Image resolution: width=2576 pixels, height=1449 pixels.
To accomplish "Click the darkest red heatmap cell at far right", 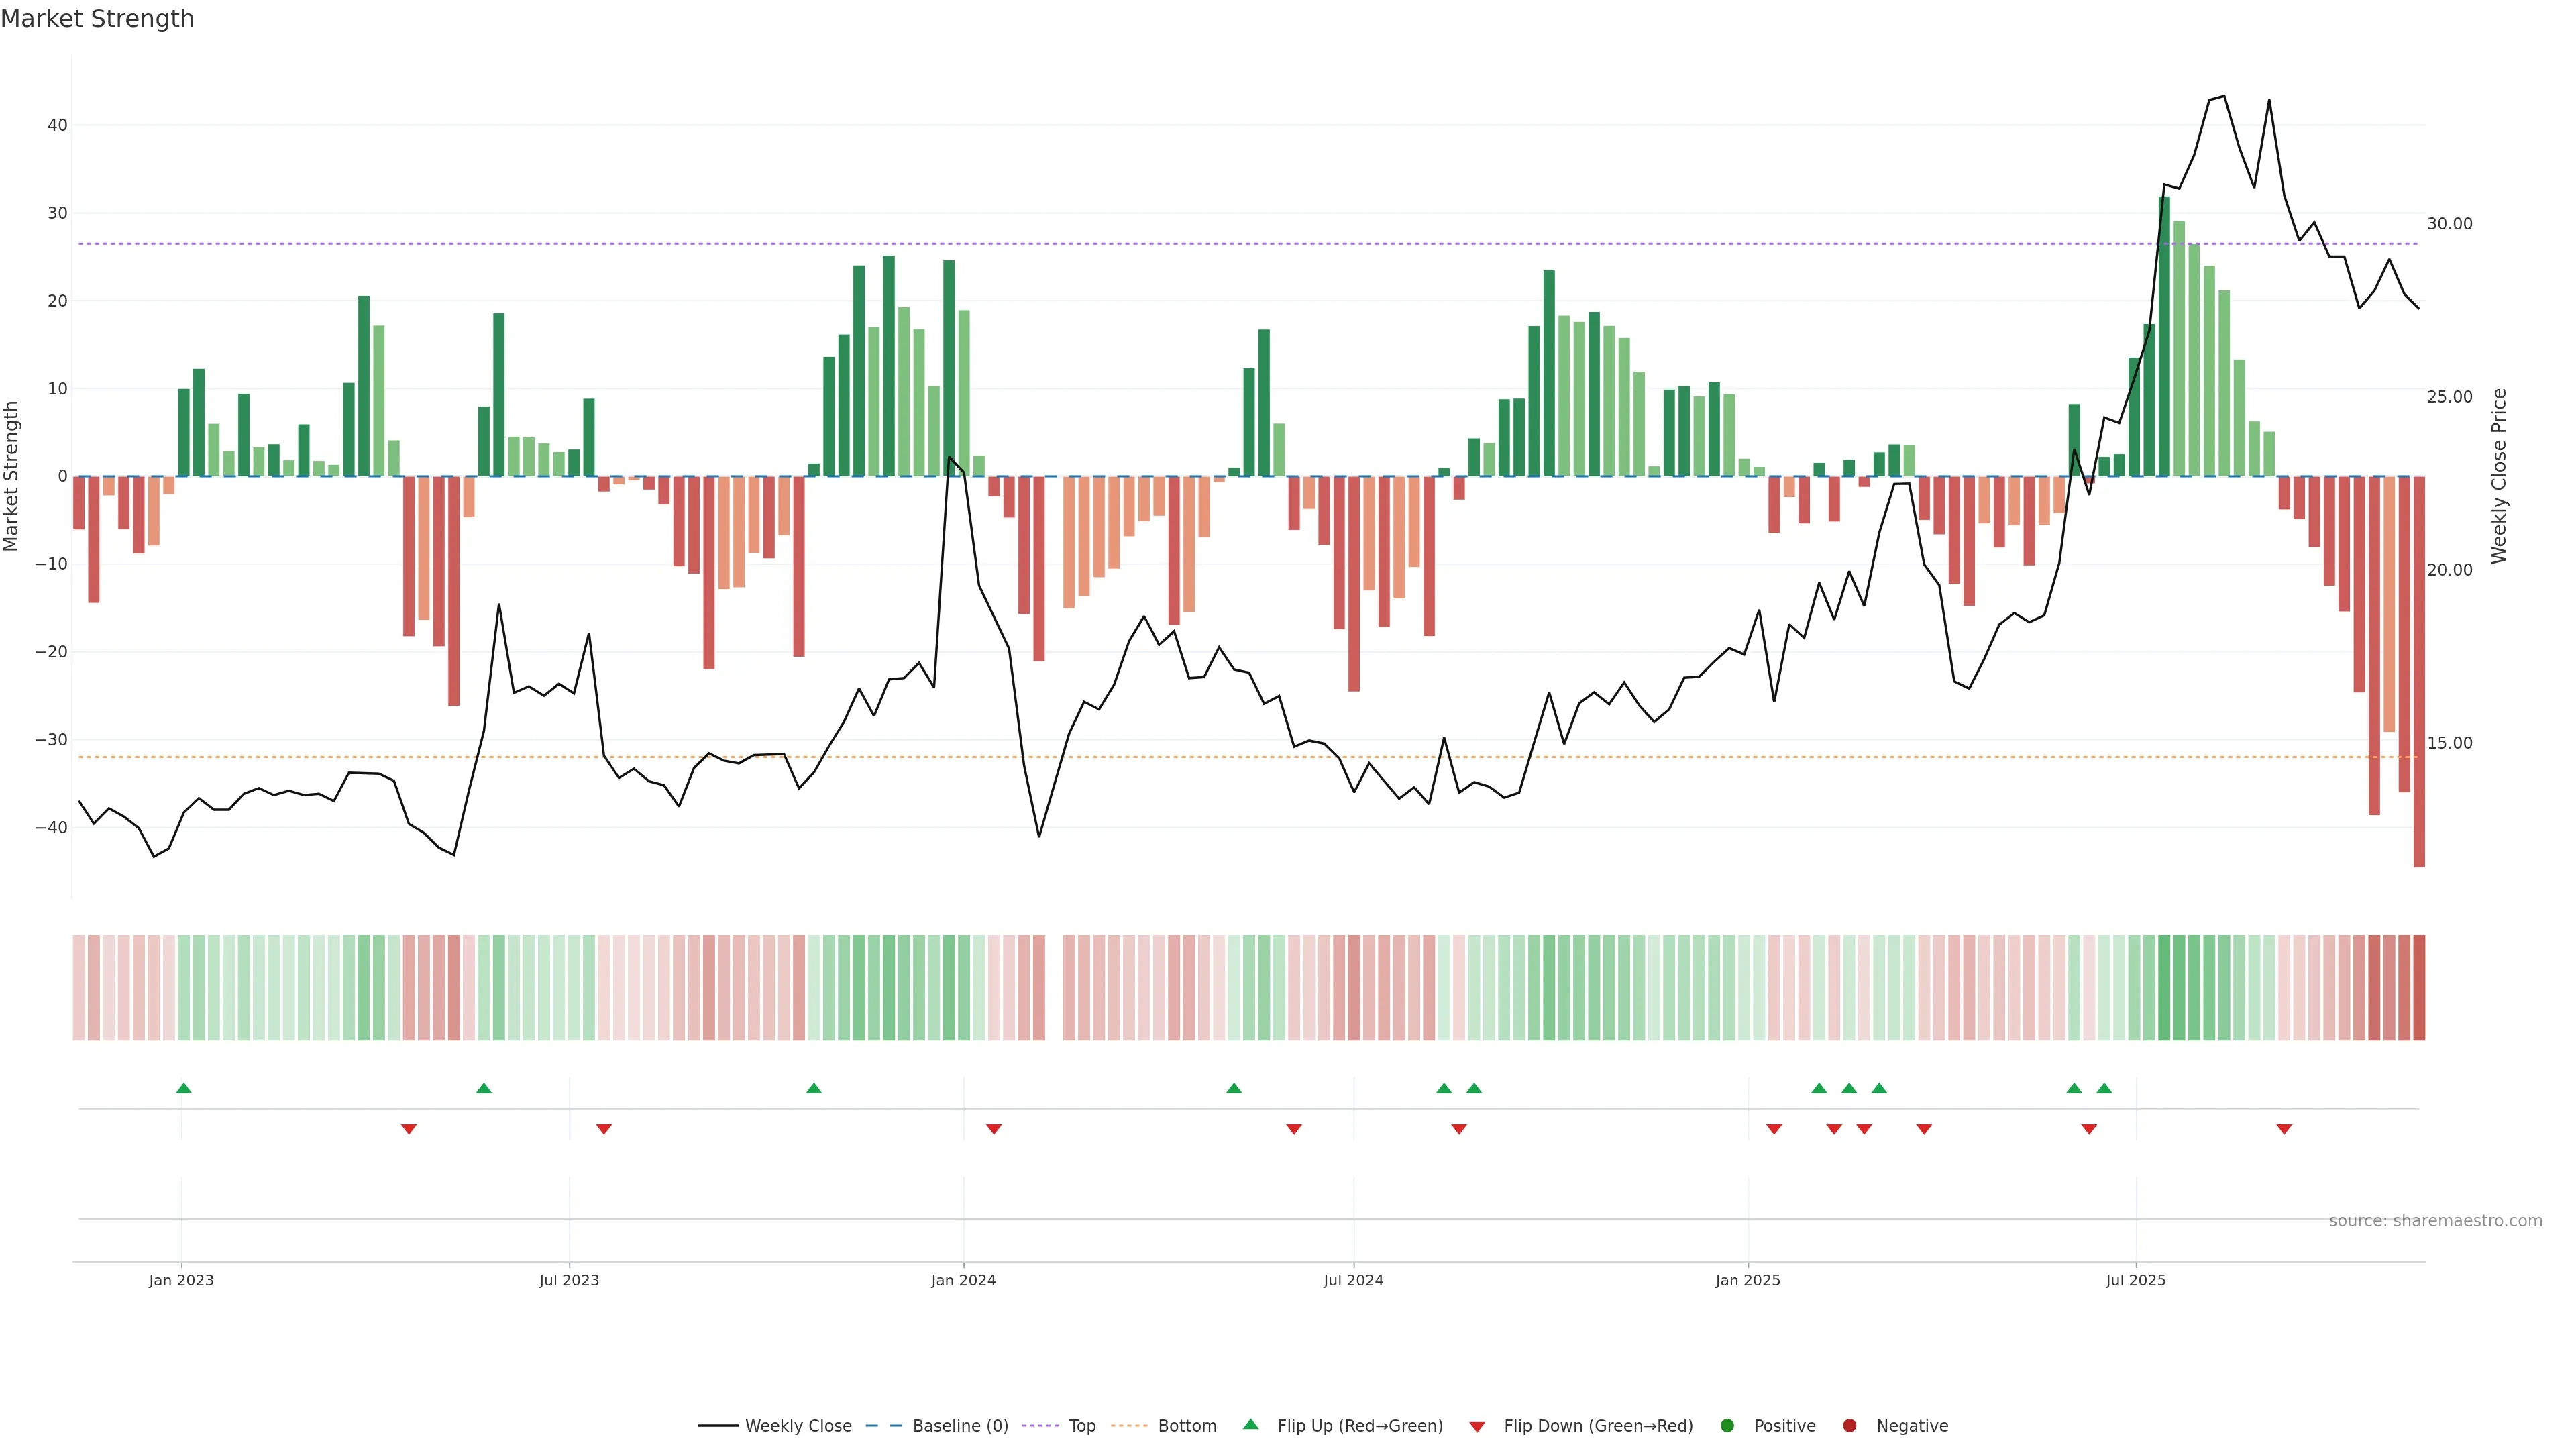I will pos(2419,988).
